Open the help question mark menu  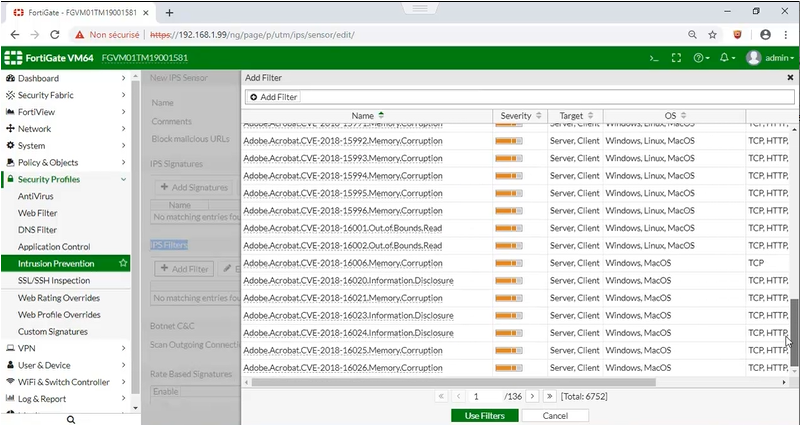701,58
